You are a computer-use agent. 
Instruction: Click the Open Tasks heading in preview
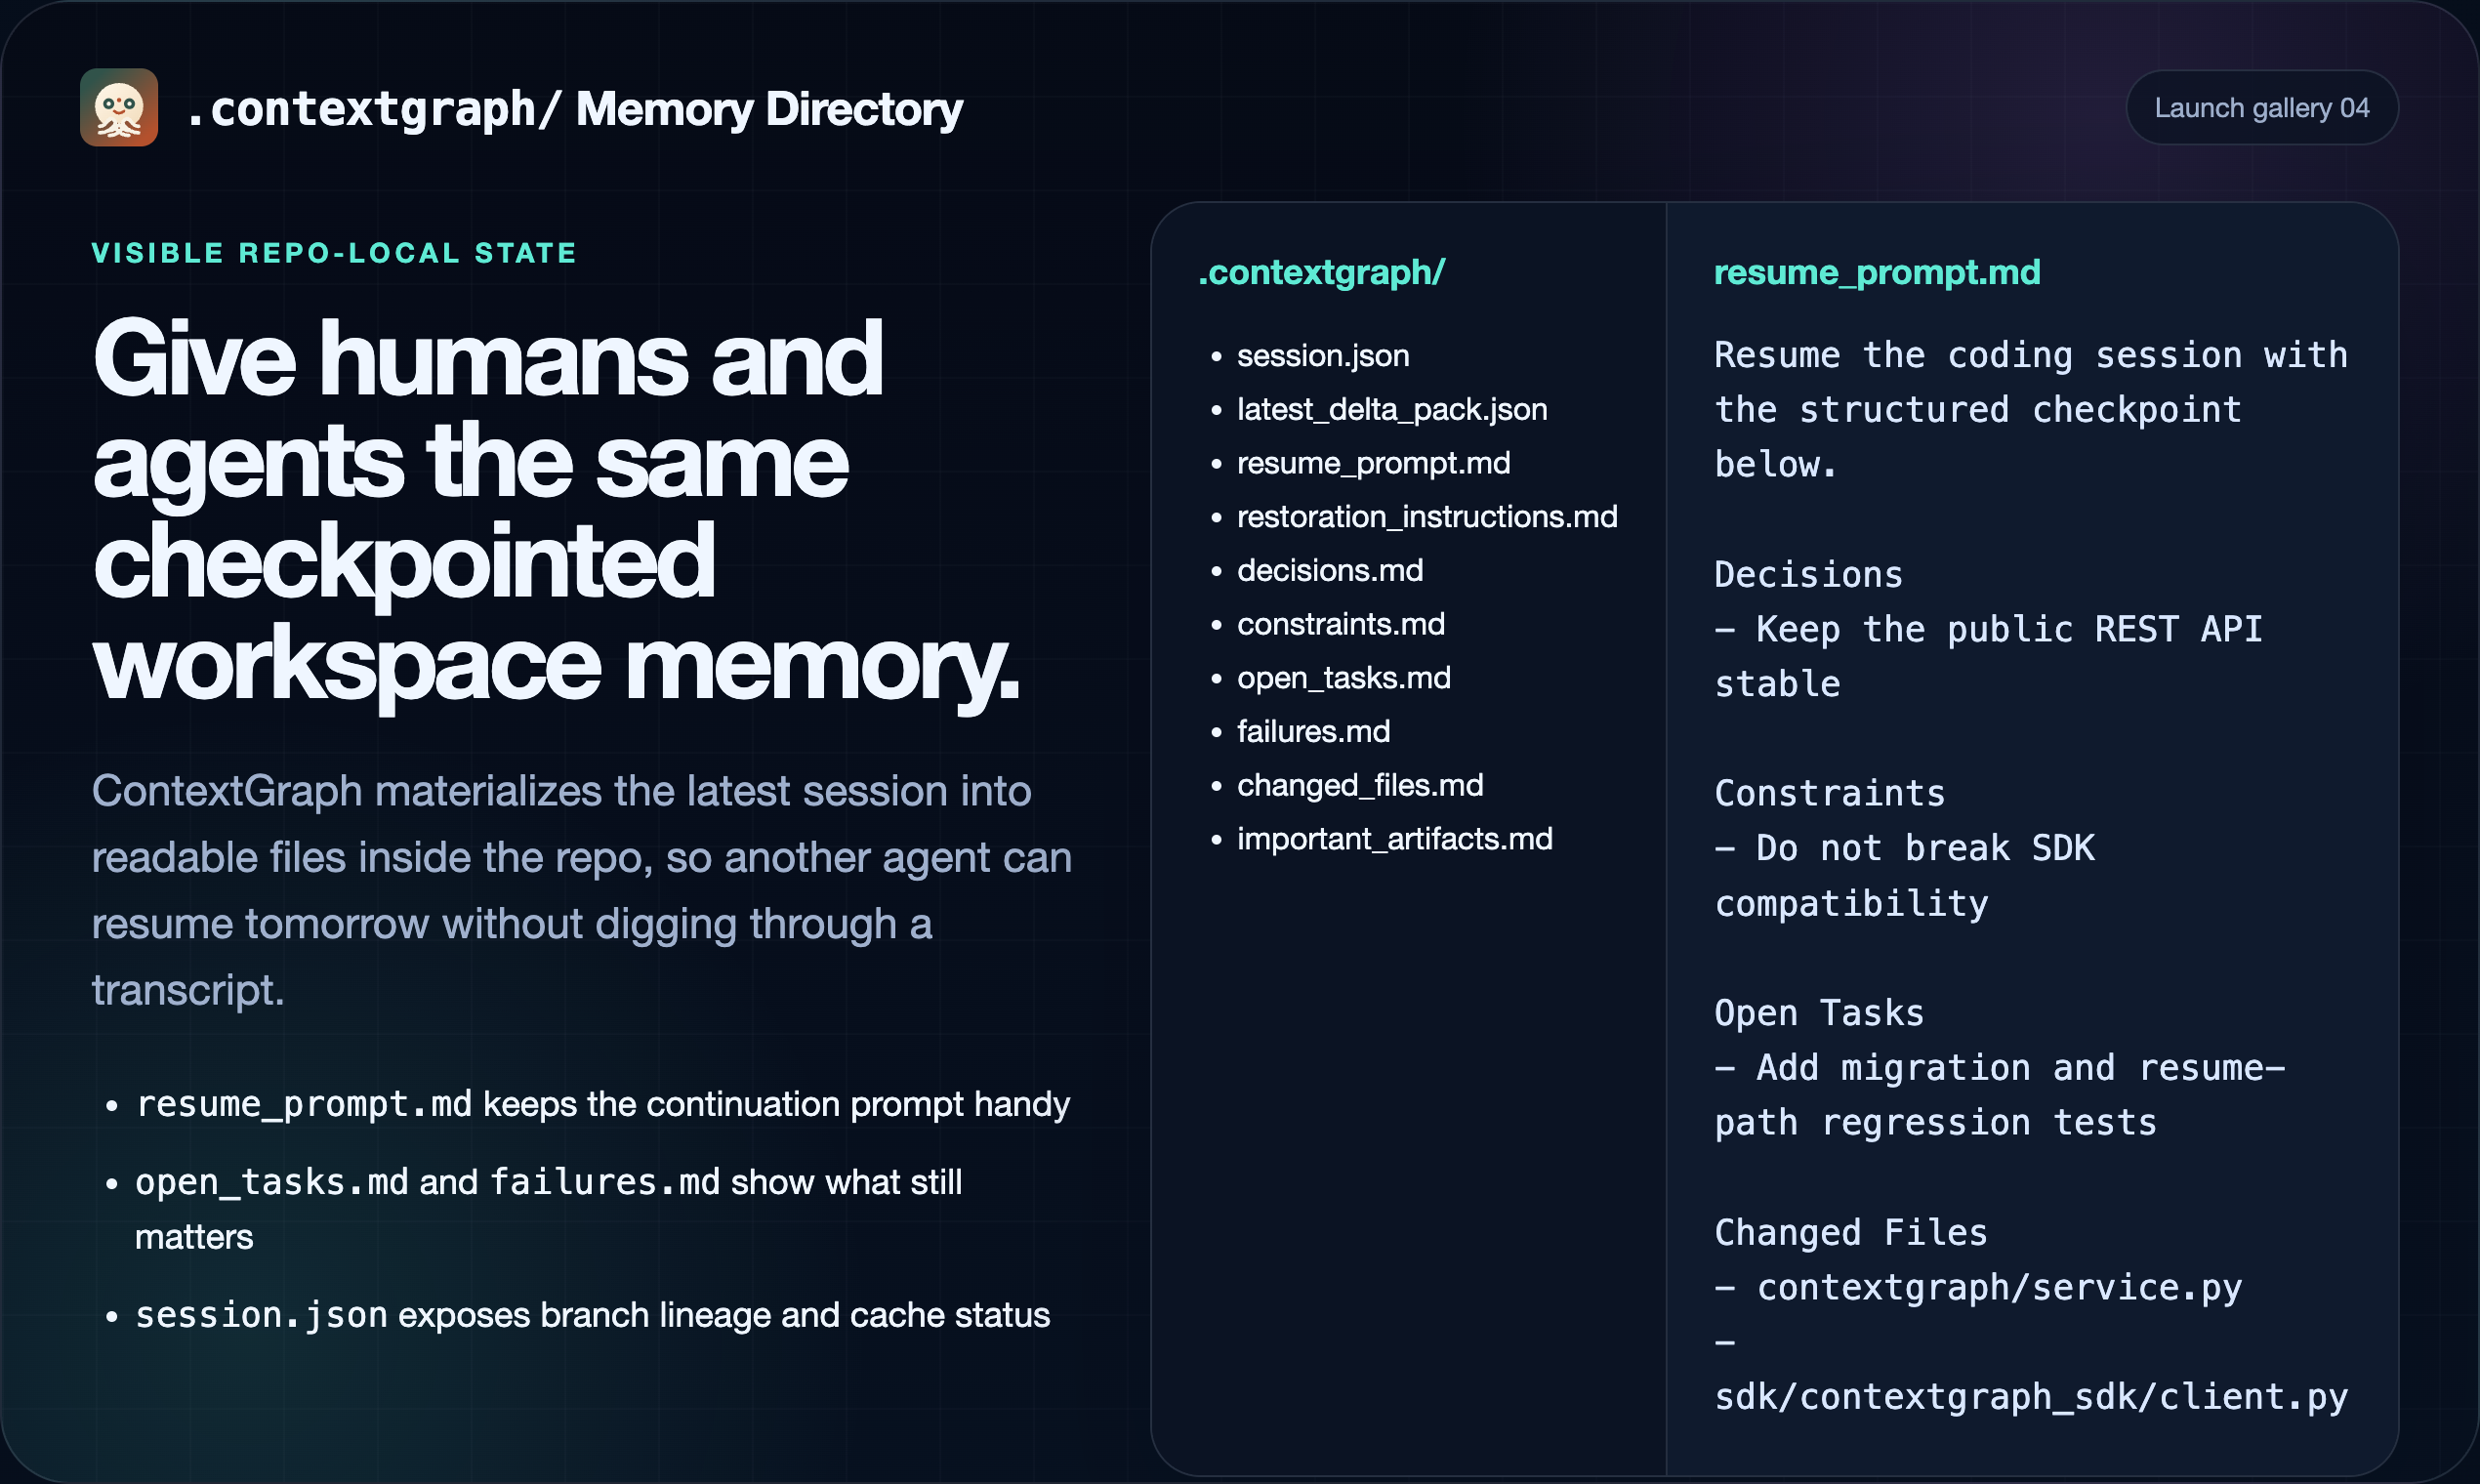1818,1012
